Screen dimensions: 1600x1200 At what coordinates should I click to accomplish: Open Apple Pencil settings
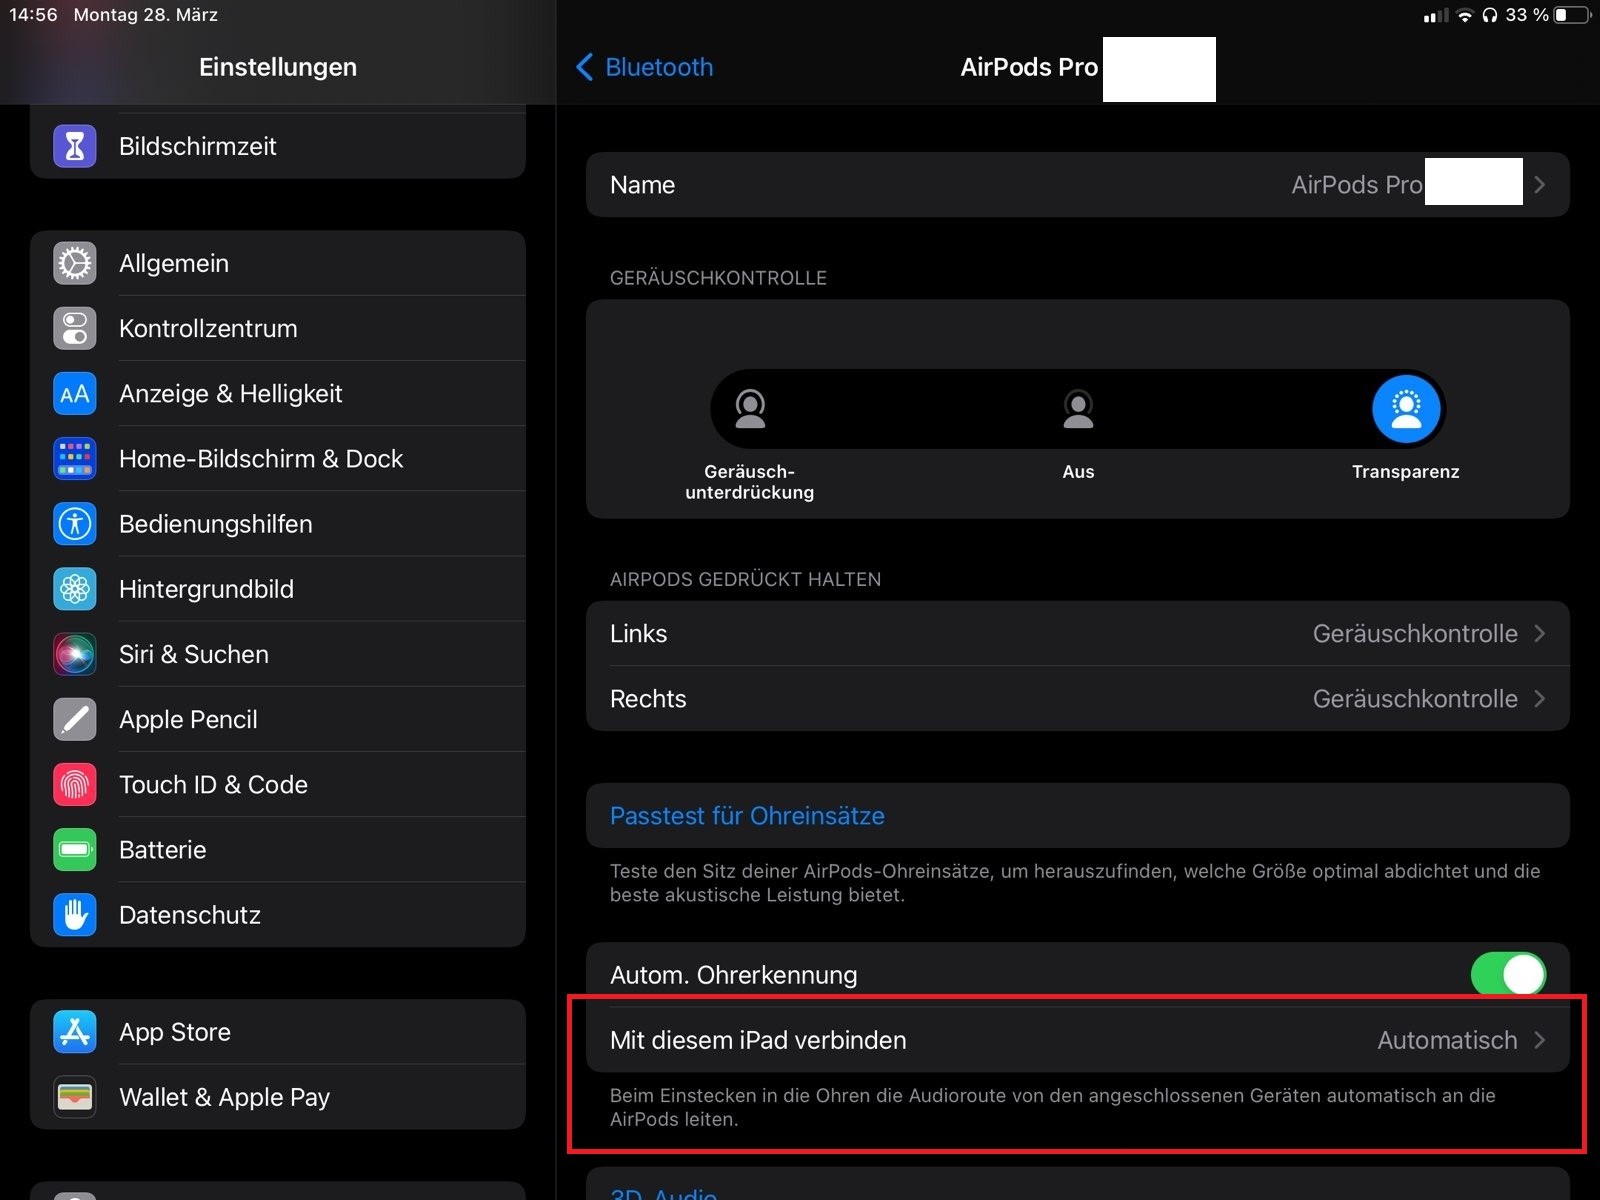[278, 719]
